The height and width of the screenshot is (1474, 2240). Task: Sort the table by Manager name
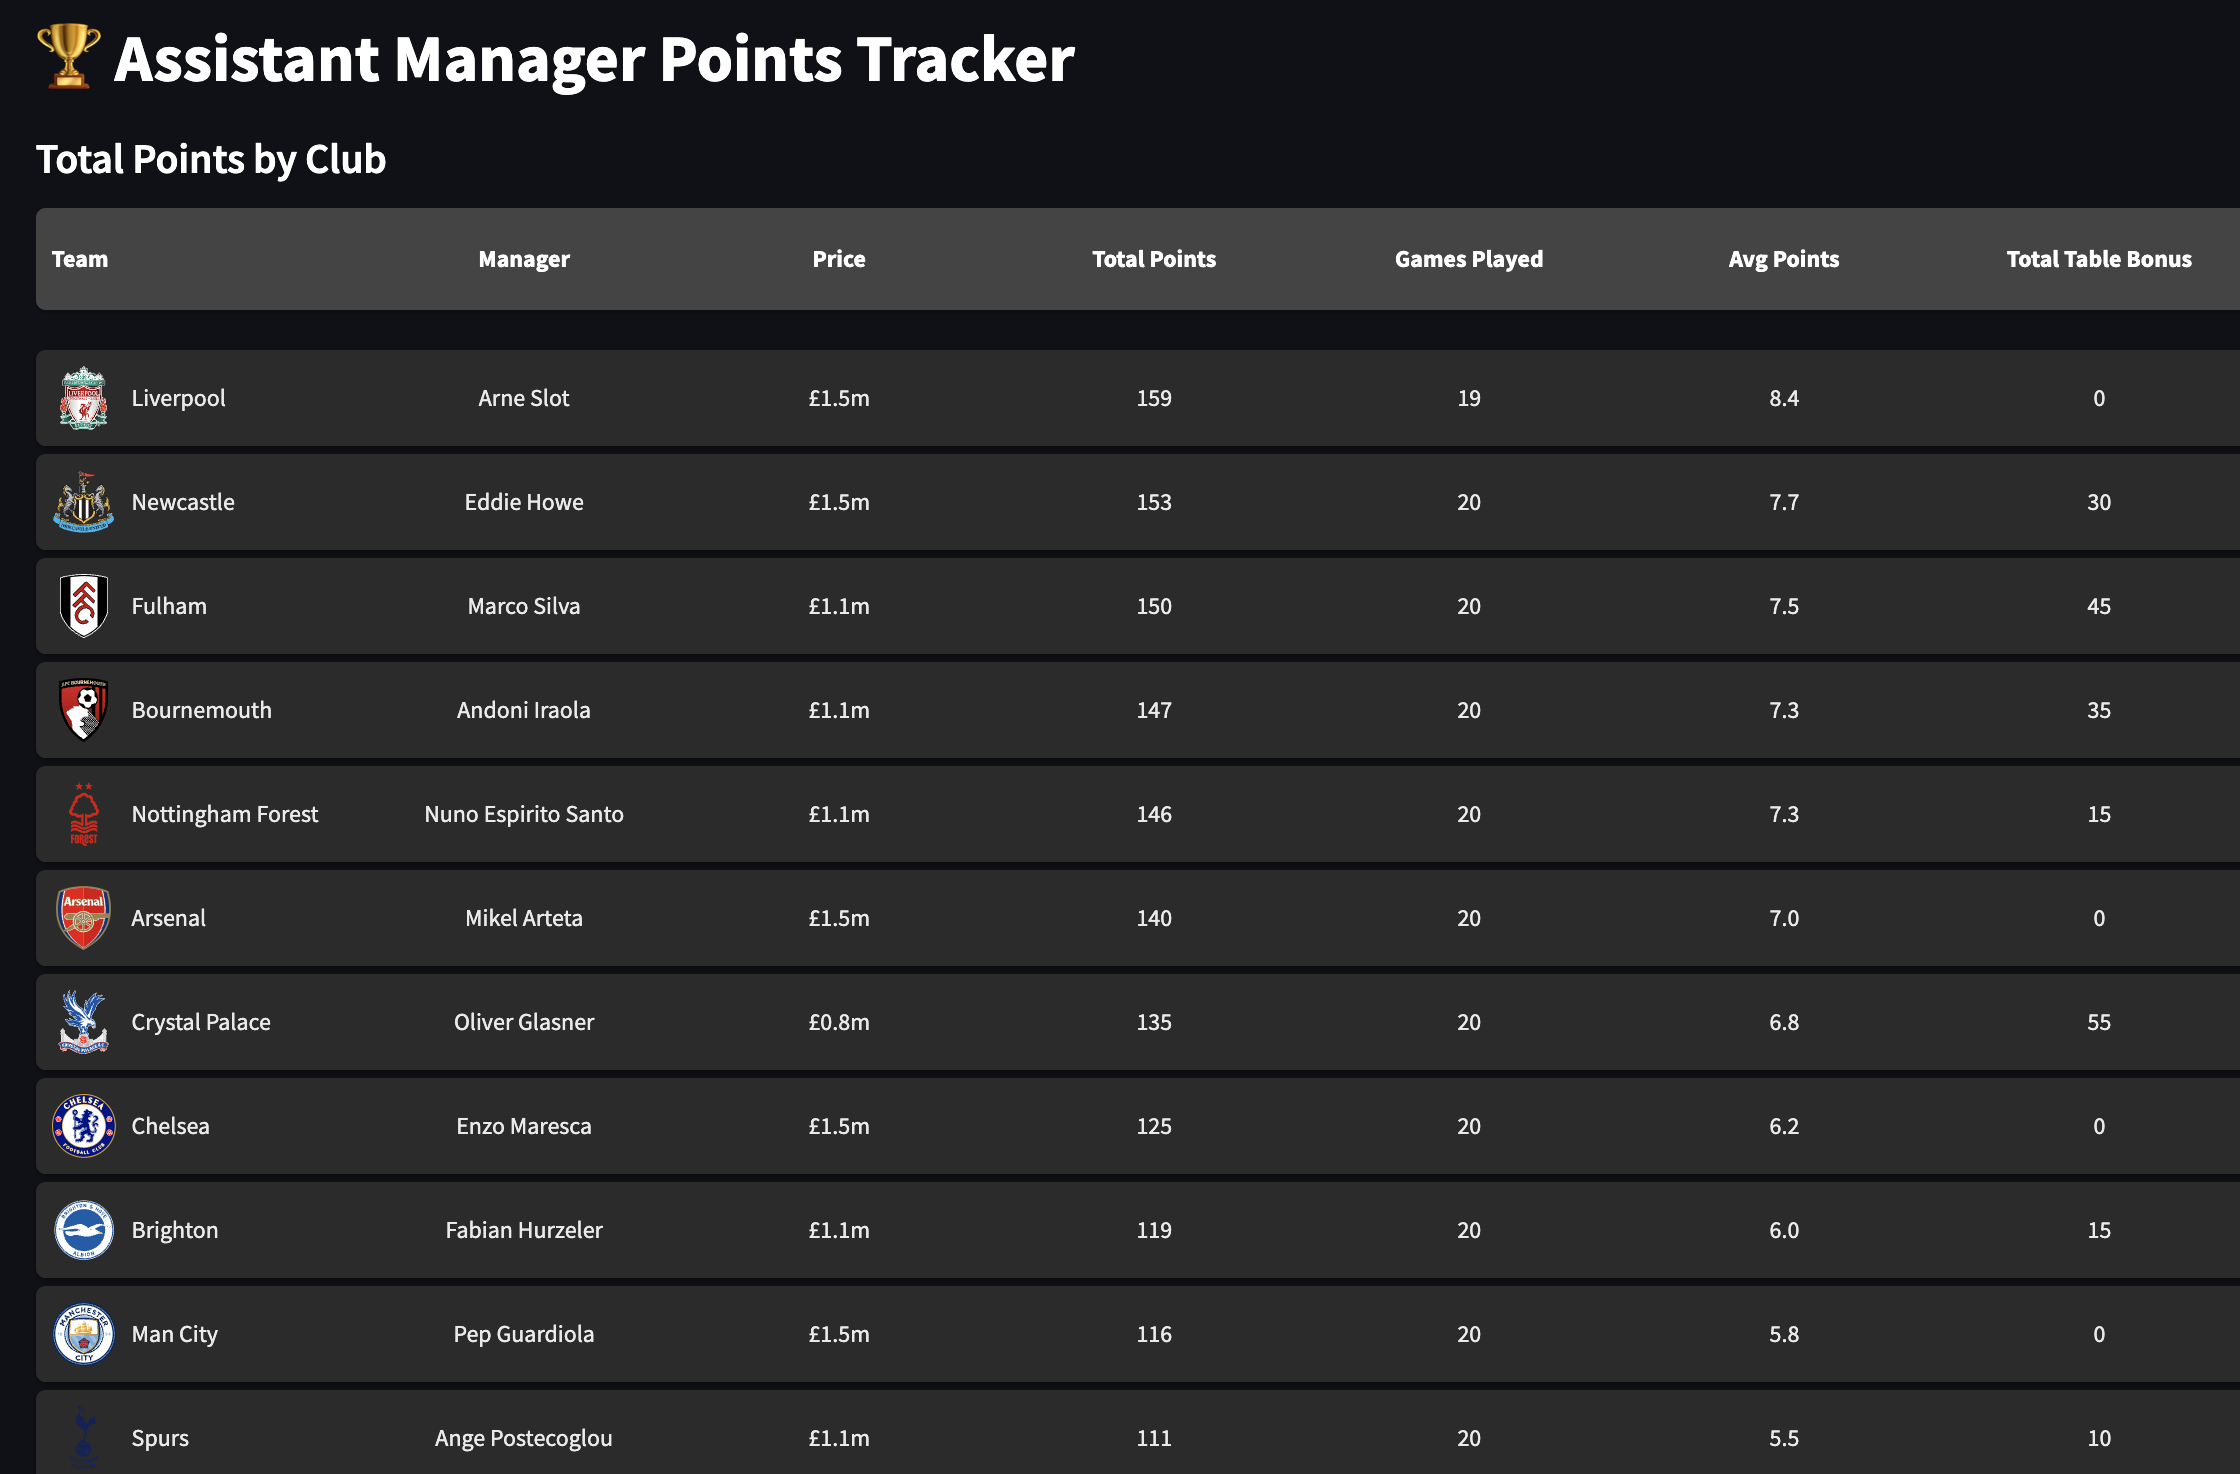(x=524, y=259)
